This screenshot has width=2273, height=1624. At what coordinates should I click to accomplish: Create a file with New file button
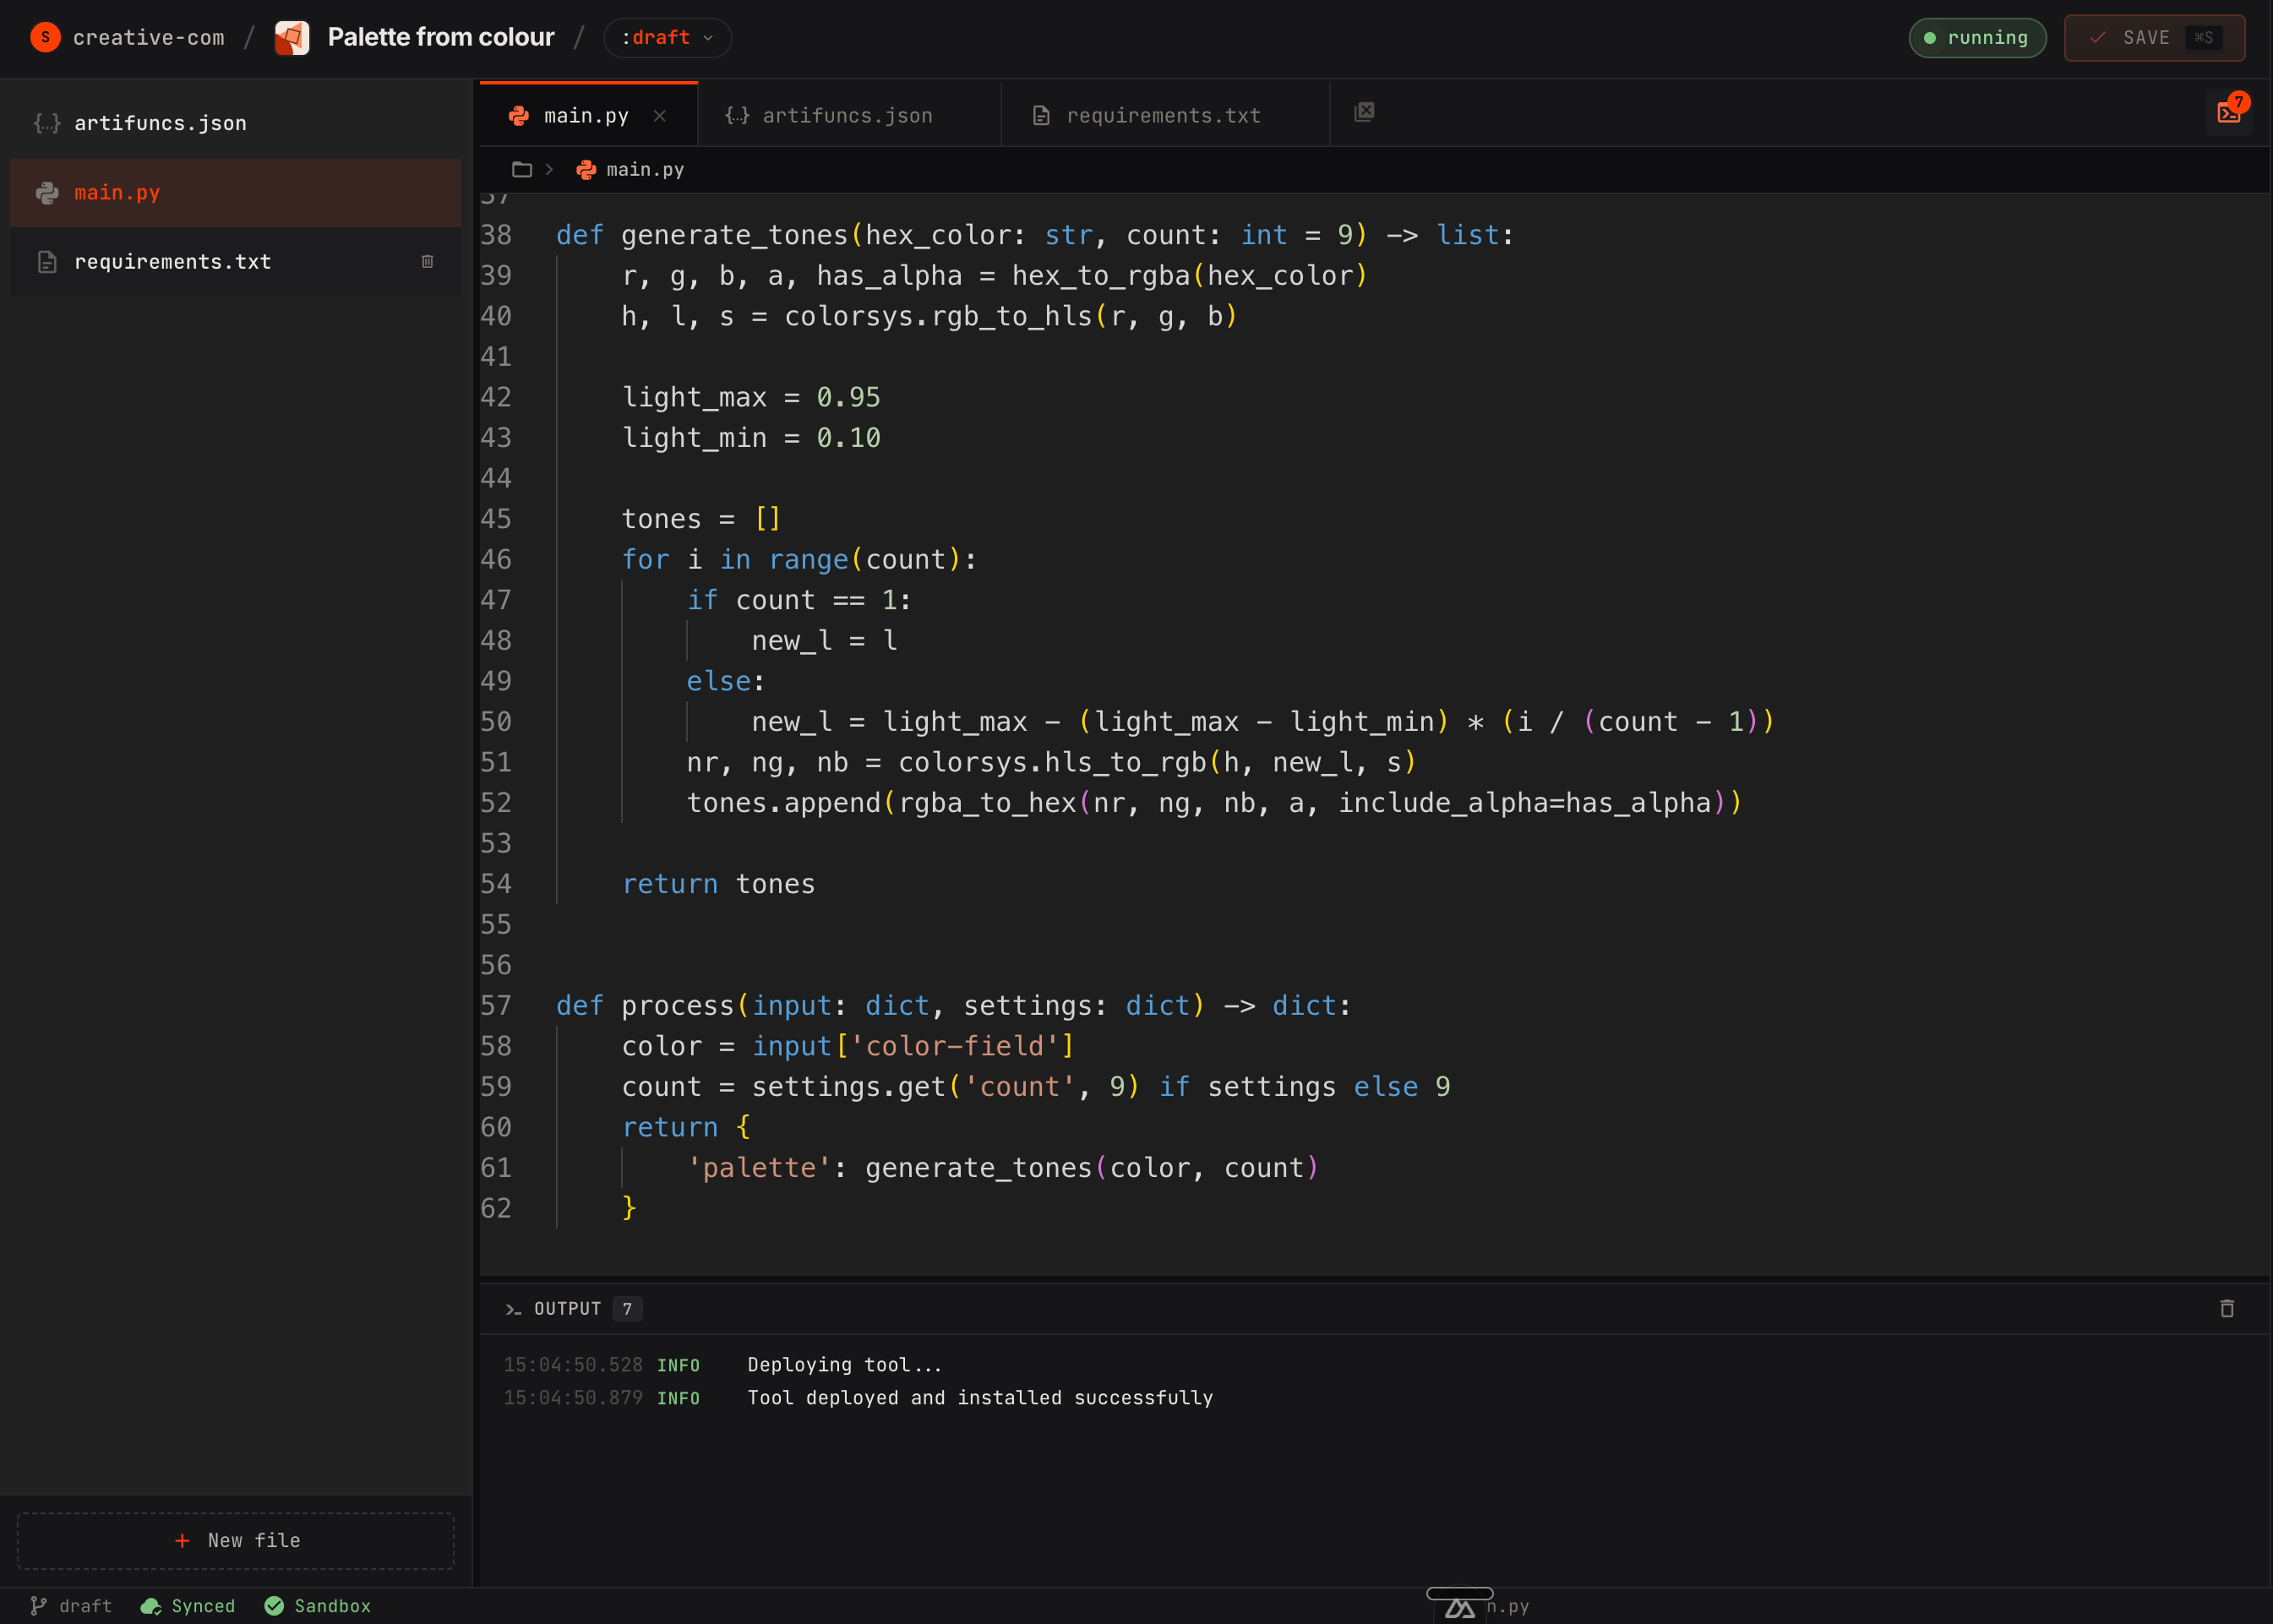236,1540
